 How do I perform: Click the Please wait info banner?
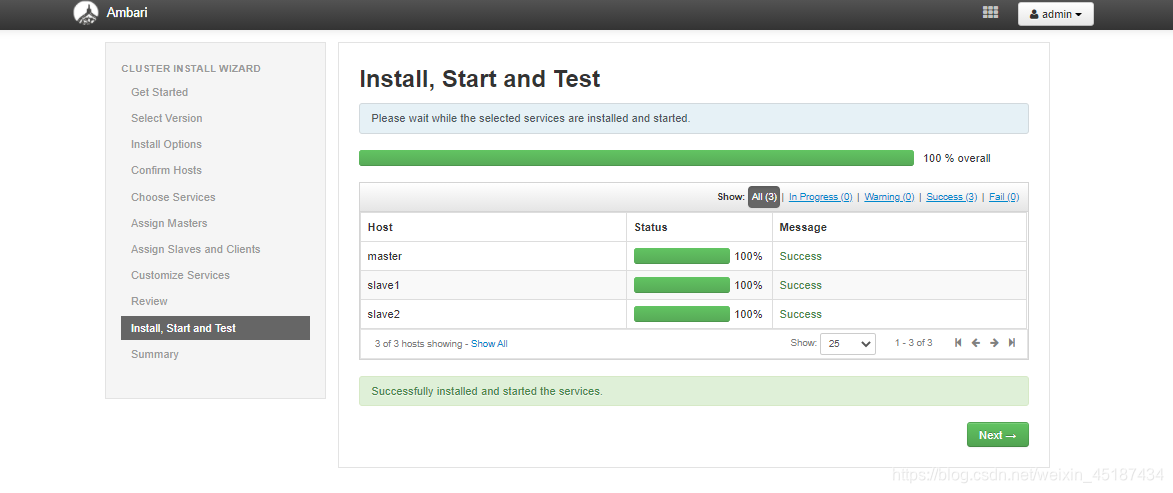click(693, 118)
